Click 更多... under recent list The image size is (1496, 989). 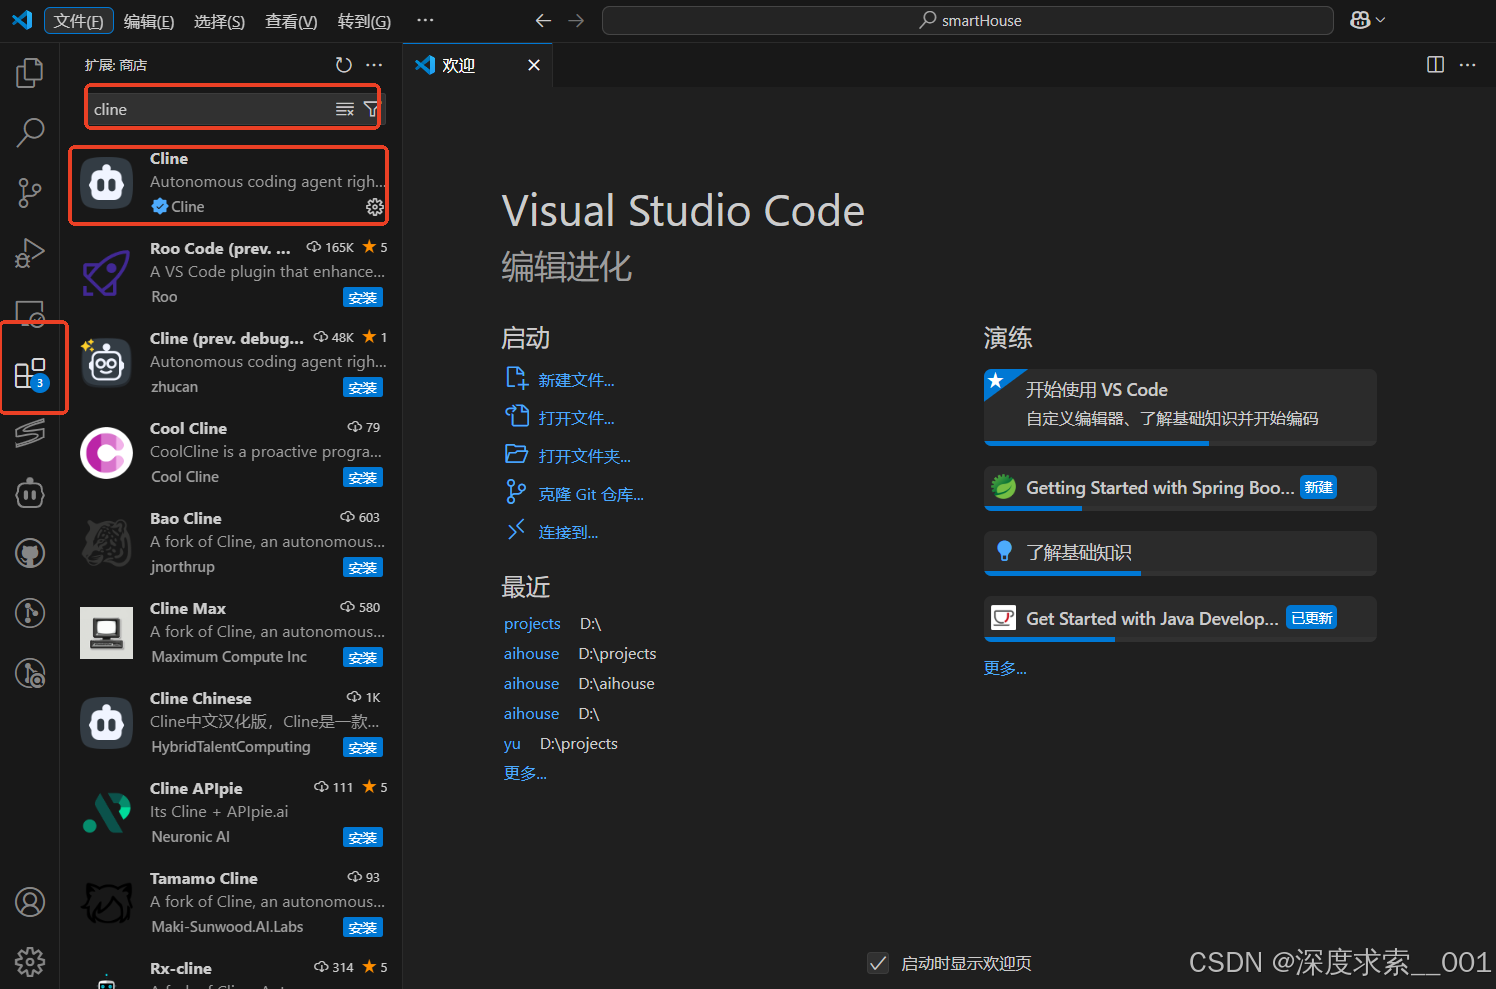[x=525, y=773]
